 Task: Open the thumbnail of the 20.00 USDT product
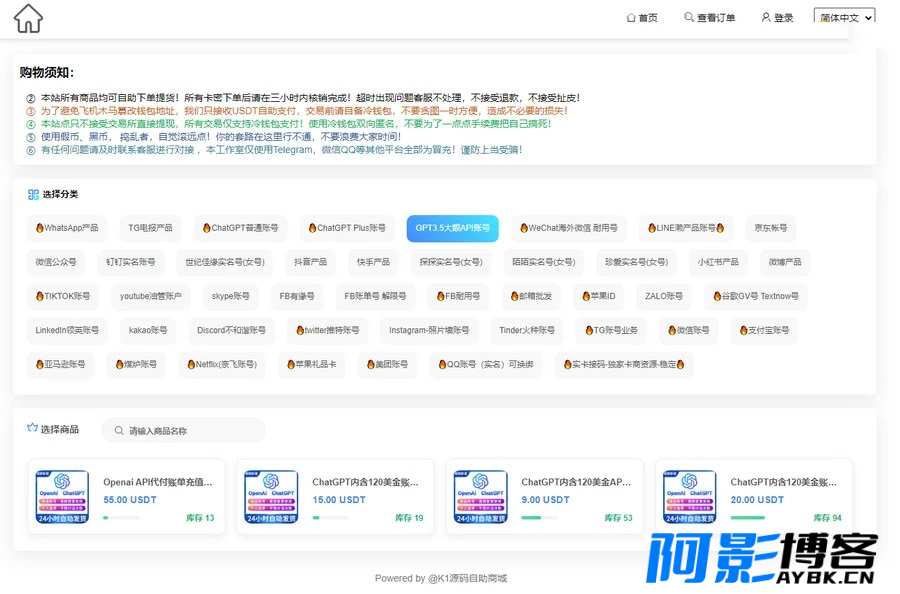click(689, 496)
